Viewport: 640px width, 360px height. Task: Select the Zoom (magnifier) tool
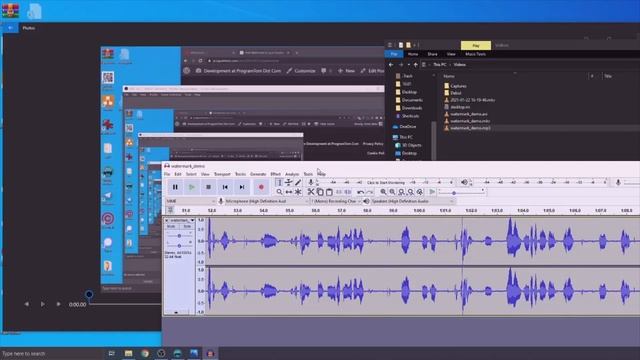279,192
